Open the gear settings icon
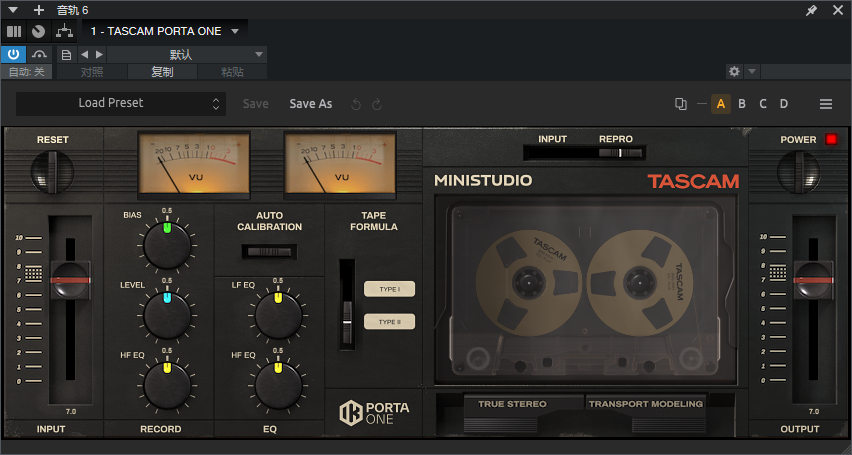This screenshot has height=455, width=852. click(734, 71)
